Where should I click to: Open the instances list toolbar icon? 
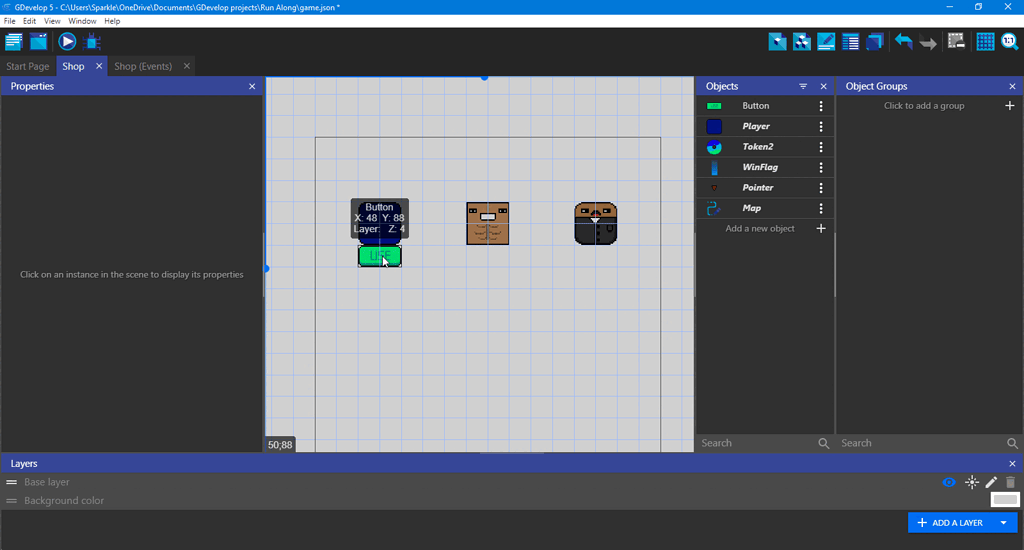pos(850,42)
